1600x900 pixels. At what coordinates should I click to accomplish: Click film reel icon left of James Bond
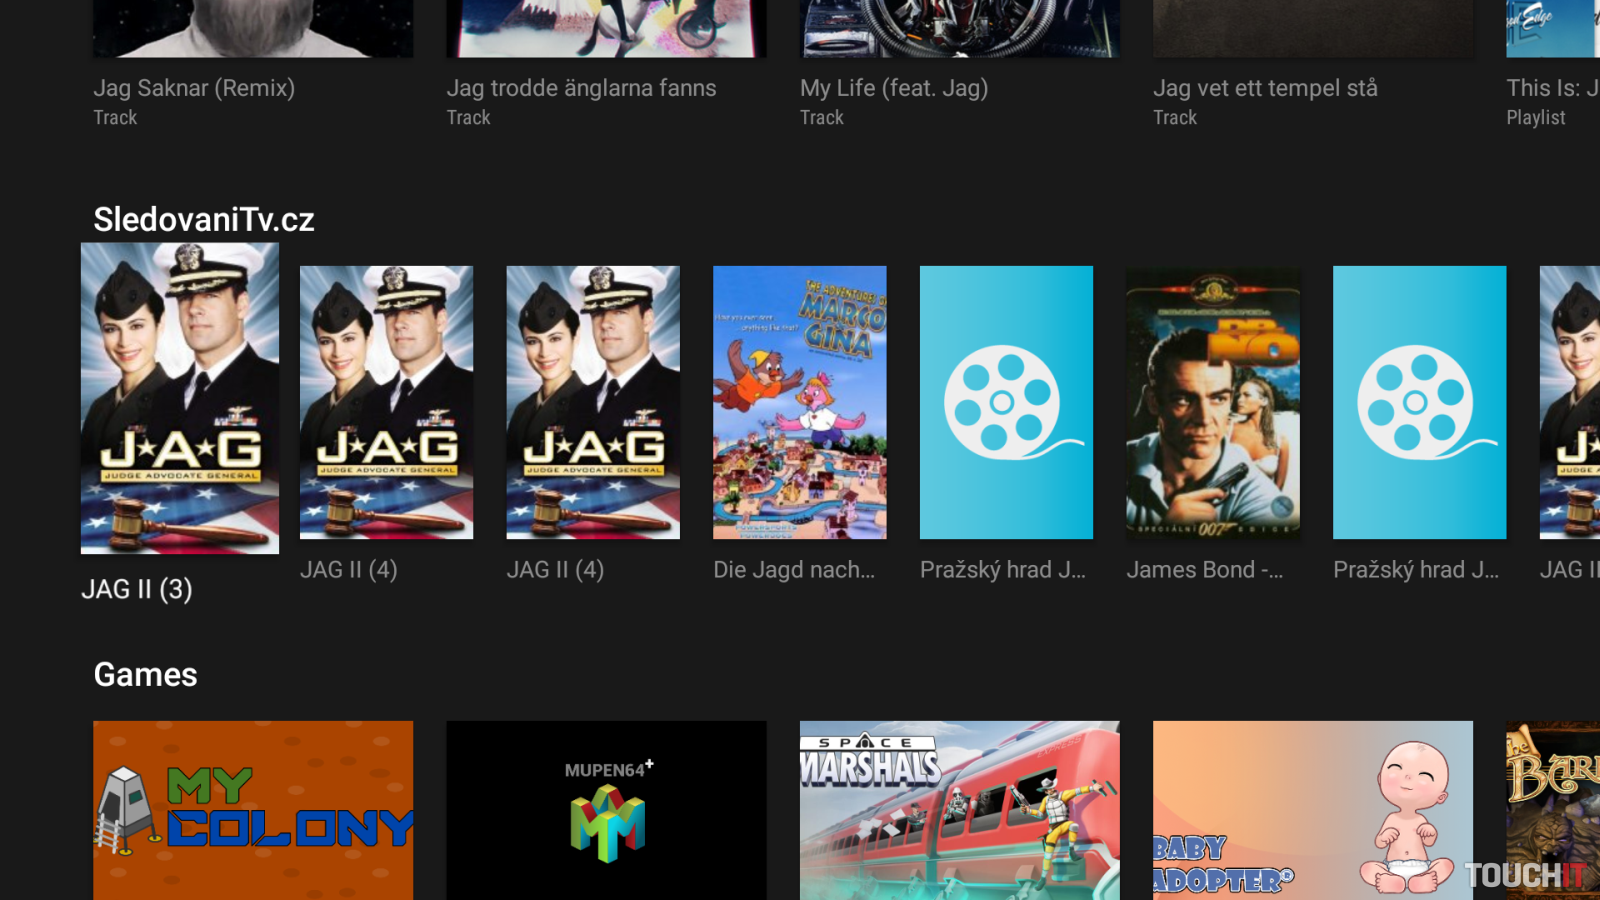pyautogui.click(x=1006, y=402)
